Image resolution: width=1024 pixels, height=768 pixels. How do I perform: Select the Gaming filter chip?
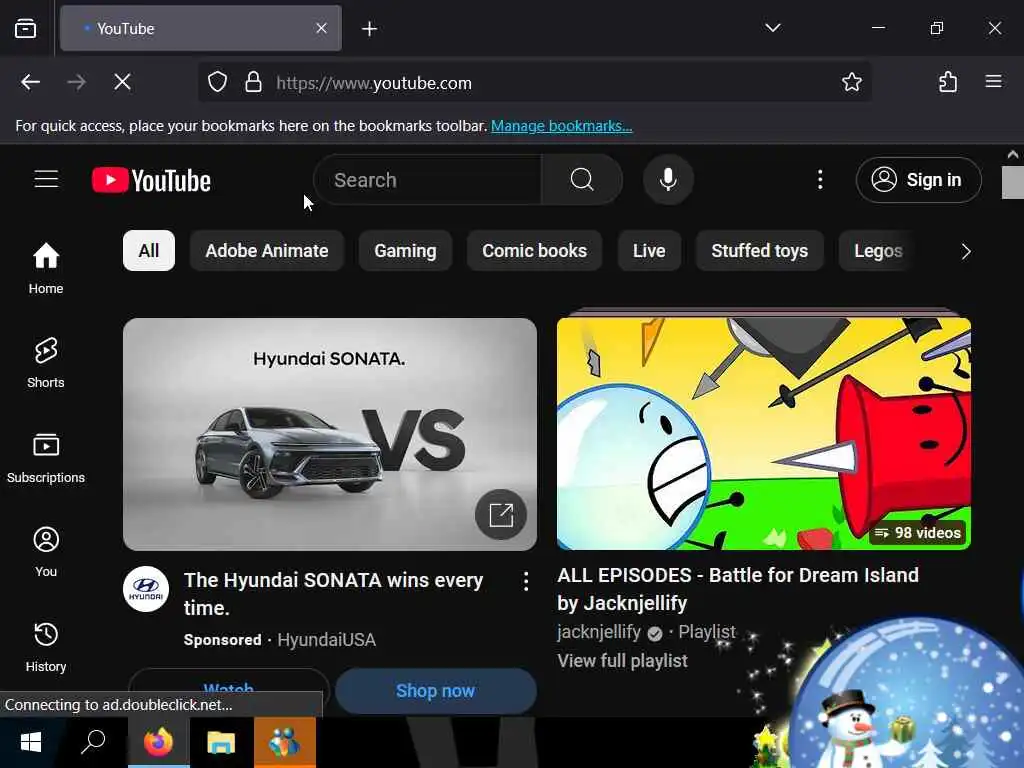(x=405, y=251)
